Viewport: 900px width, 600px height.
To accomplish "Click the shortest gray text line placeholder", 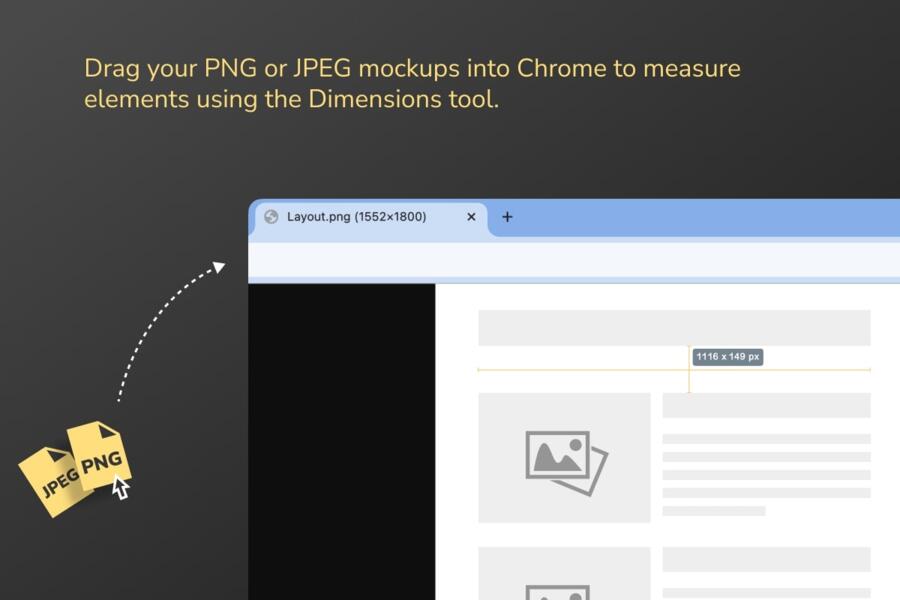I will (713, 511).
